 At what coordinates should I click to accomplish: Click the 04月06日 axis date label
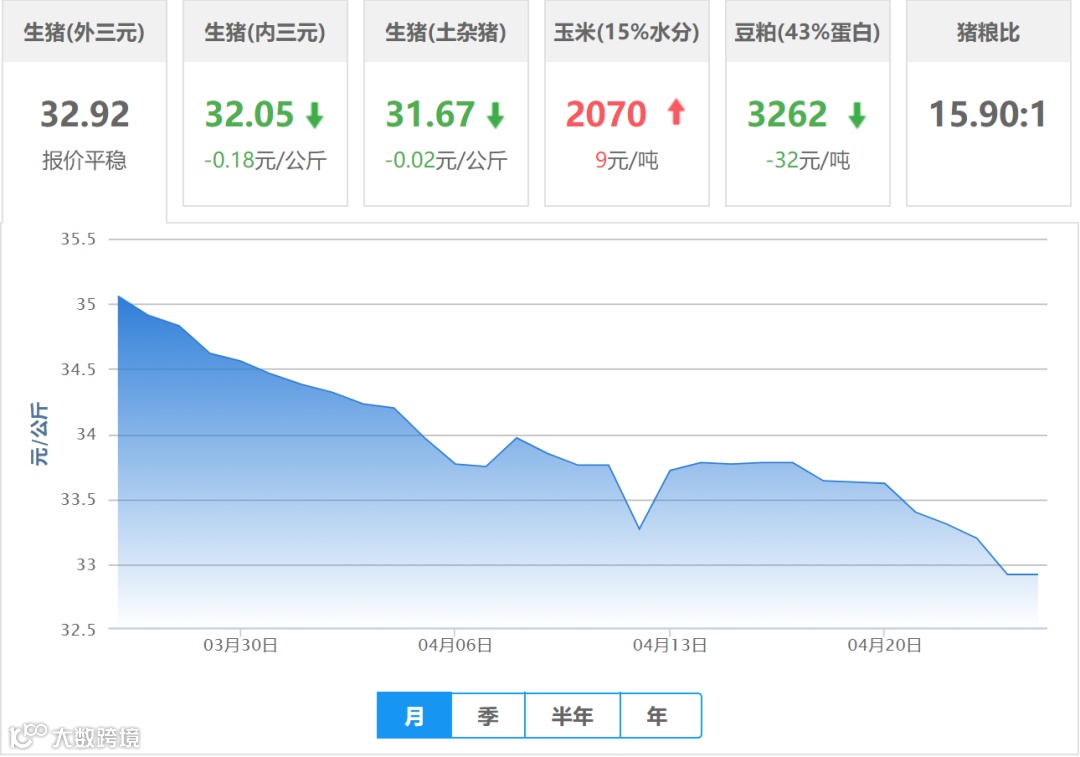(x=455, y=645)
